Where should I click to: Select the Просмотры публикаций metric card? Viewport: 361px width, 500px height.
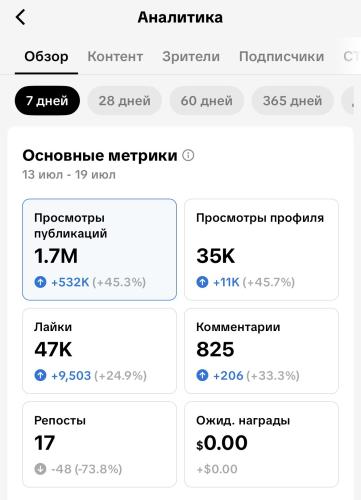point(99,250)
